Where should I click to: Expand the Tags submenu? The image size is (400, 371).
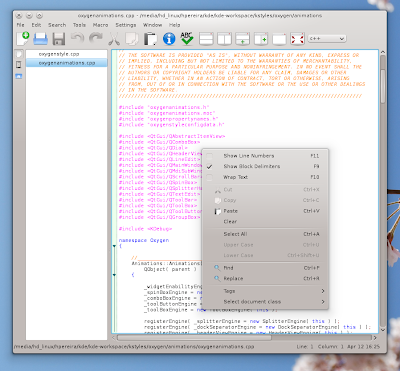pyautogui.click(x=265, y=291)
